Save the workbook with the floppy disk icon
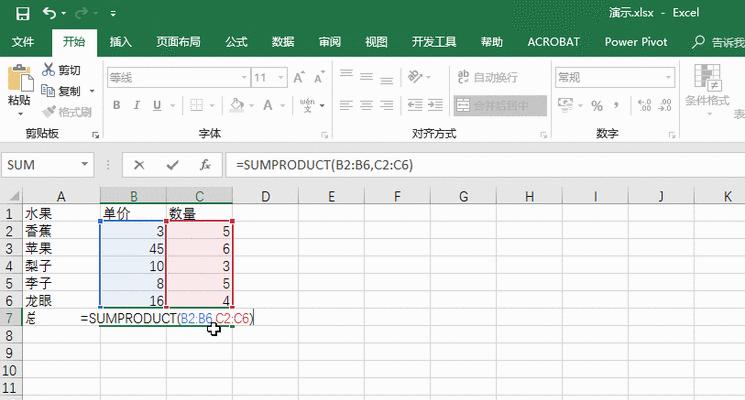Screen dimensions: 745x400 (23, 13)
